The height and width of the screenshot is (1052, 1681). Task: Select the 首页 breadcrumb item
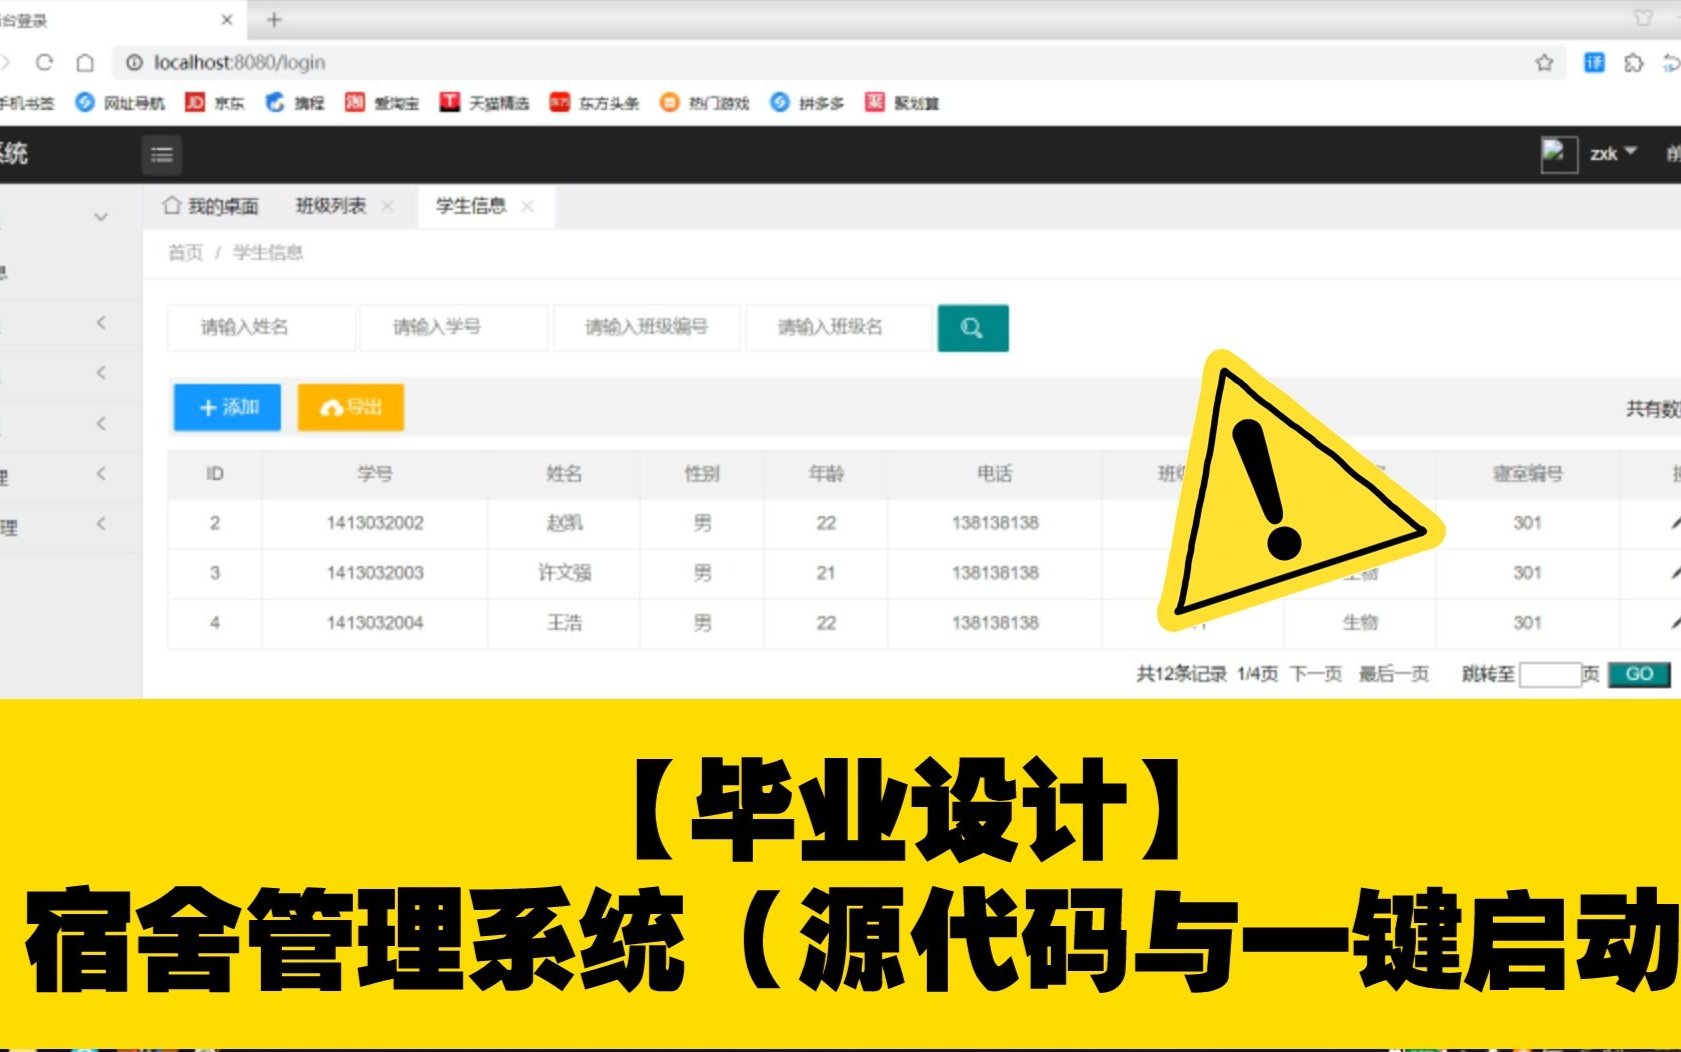(184, 253)
